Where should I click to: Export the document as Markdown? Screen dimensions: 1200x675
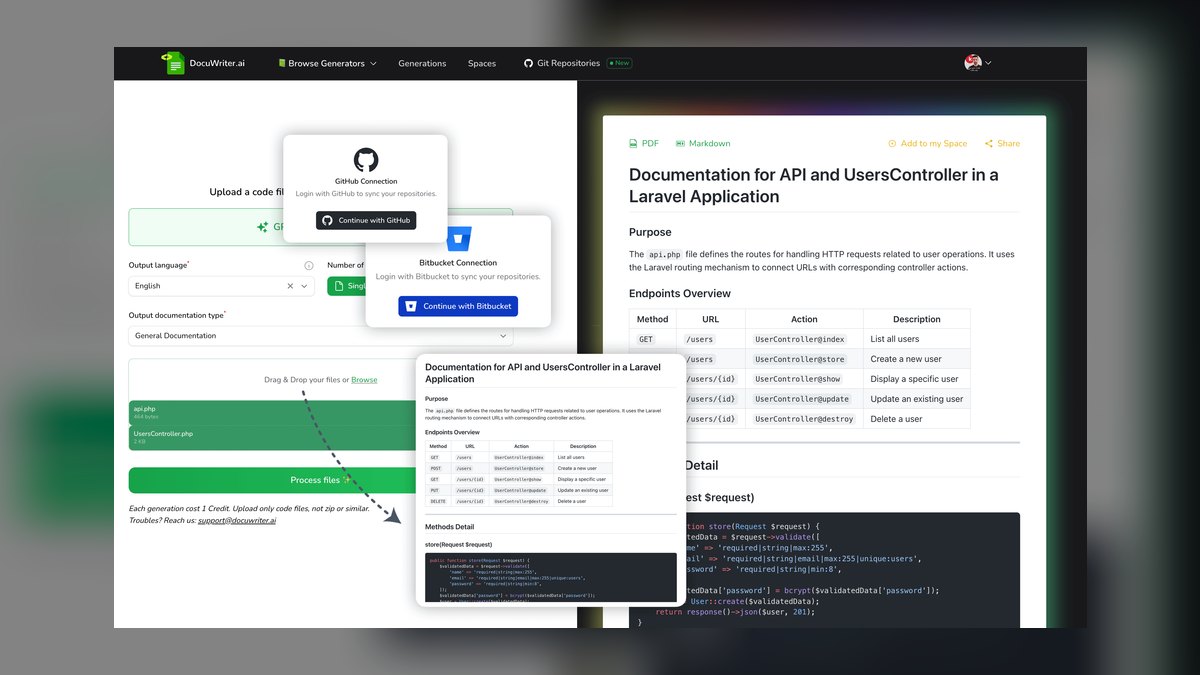pos(703,143)
